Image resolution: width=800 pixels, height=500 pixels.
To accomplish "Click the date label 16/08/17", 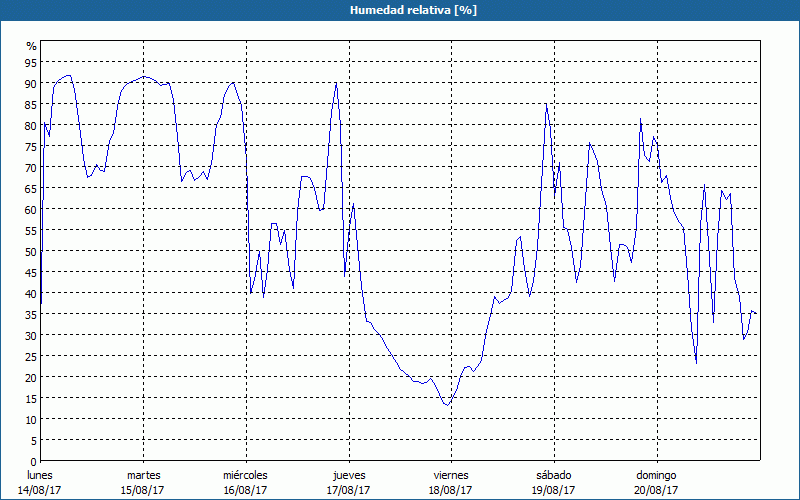I will (245, 490).
